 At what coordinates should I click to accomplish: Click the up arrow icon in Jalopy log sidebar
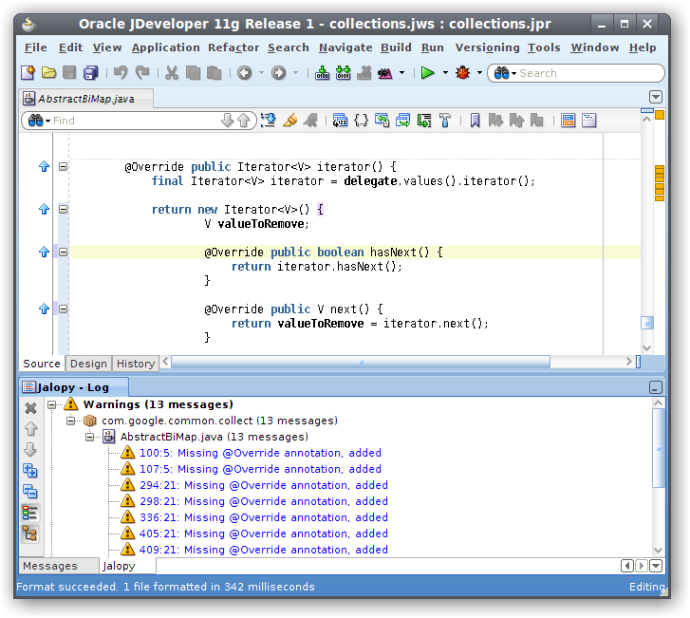pos(30,429)
